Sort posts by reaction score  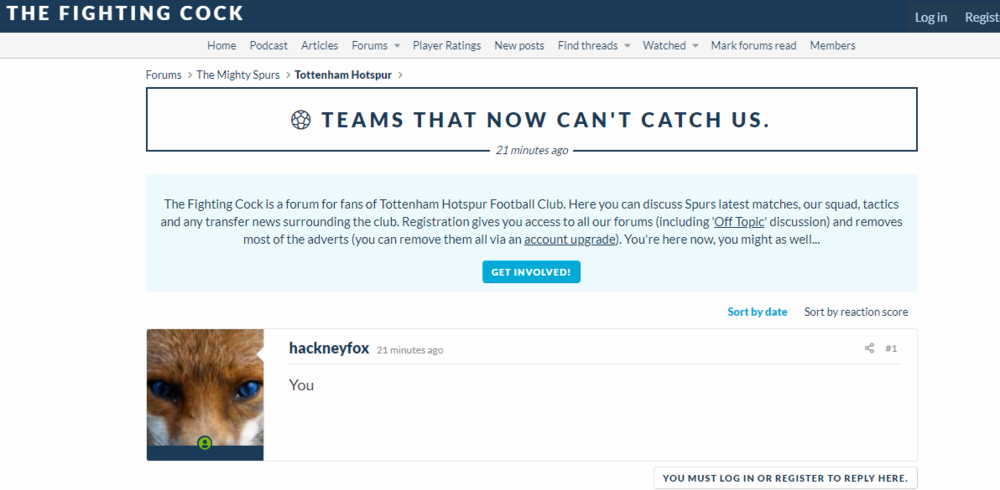pos(856,312)
